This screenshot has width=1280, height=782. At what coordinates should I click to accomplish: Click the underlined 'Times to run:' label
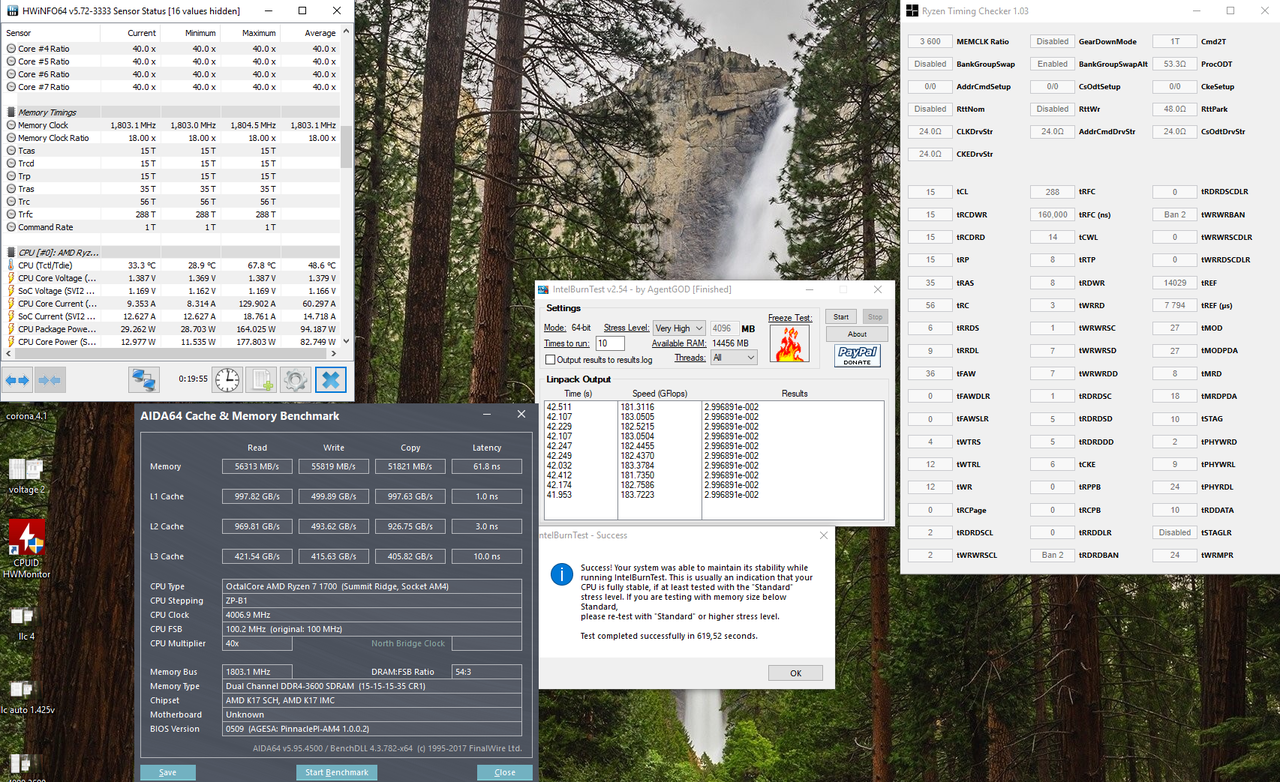[x=568, y=343]
